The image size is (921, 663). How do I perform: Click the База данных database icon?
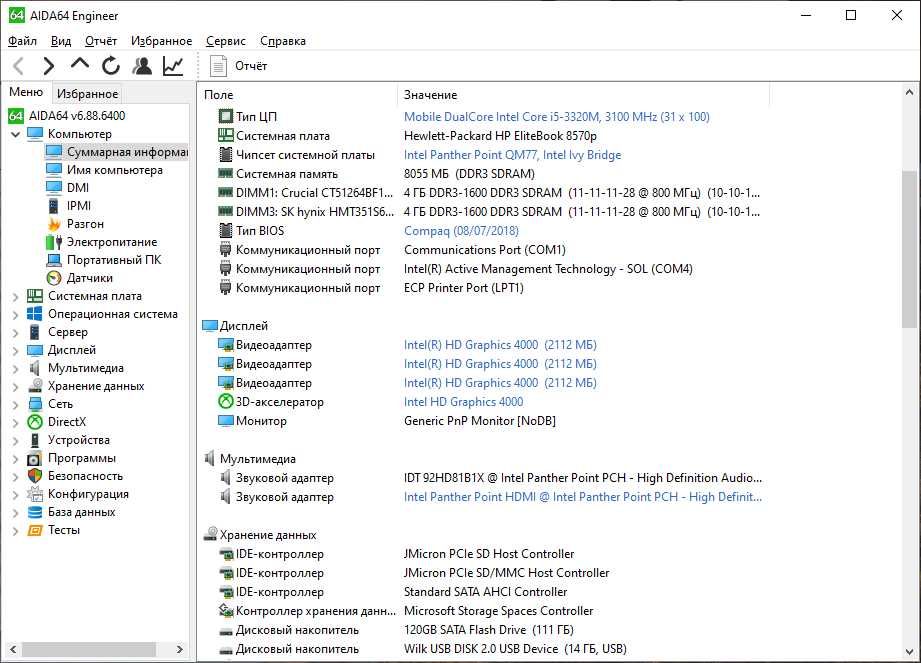[35, 512]
